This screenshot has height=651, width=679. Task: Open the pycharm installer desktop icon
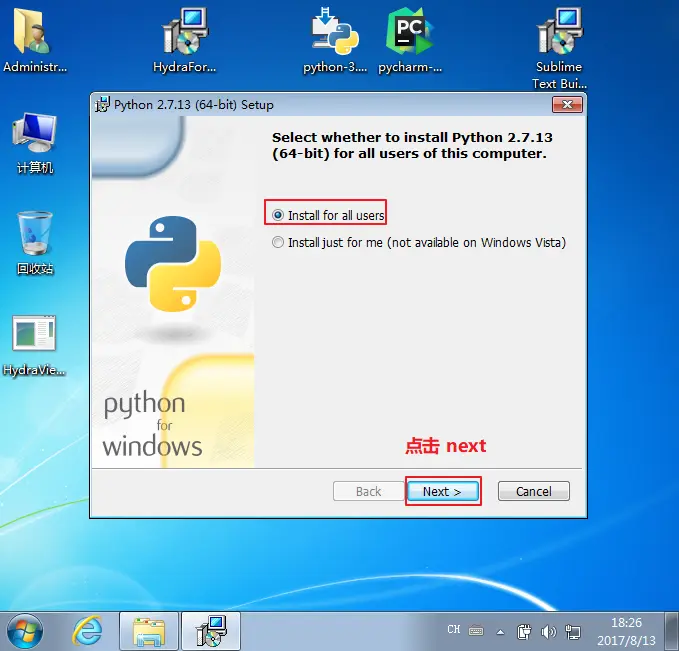[410, 40]
